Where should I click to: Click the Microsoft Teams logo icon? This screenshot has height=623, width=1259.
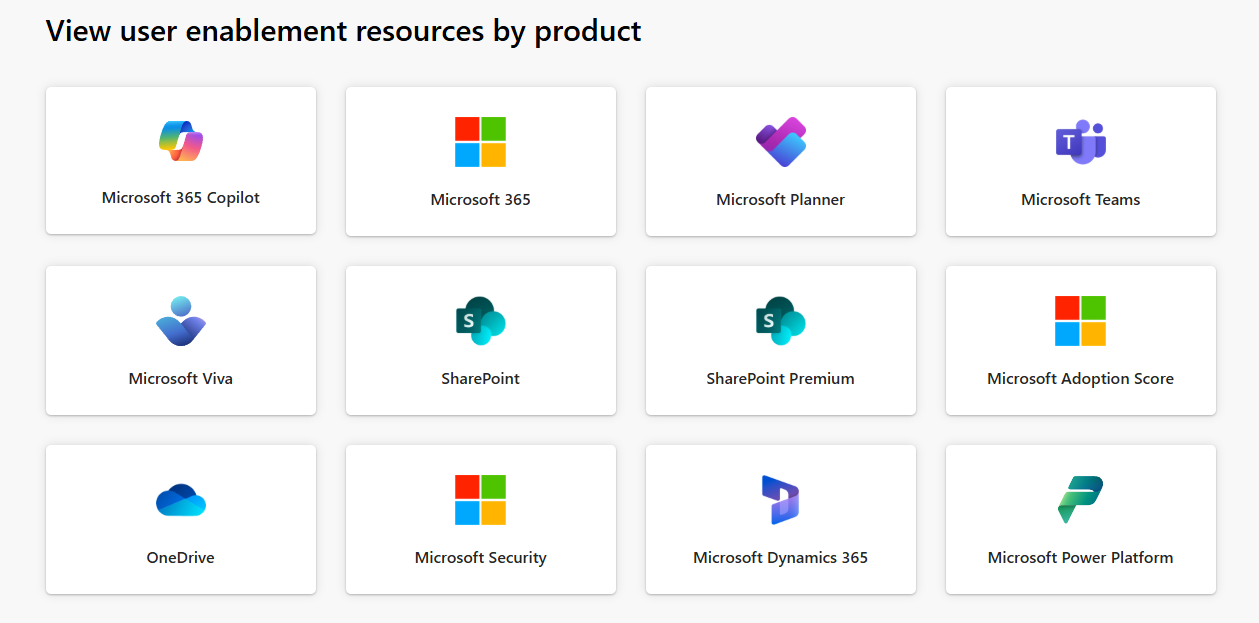1081,142
